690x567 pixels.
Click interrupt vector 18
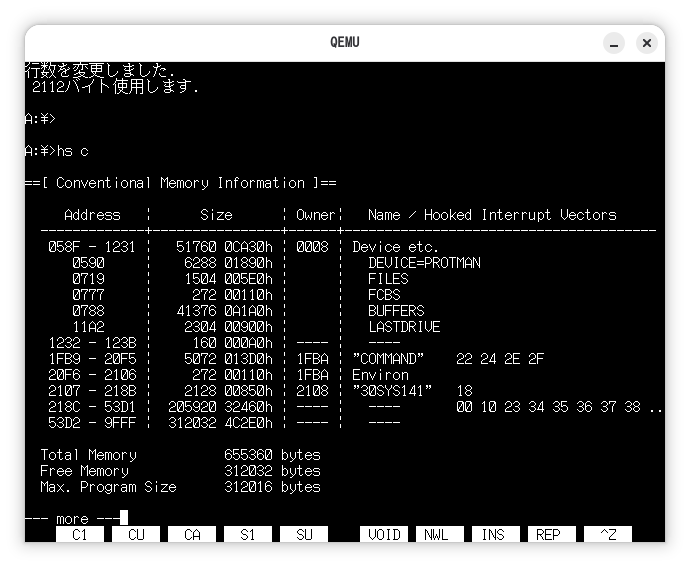[464, 390]
